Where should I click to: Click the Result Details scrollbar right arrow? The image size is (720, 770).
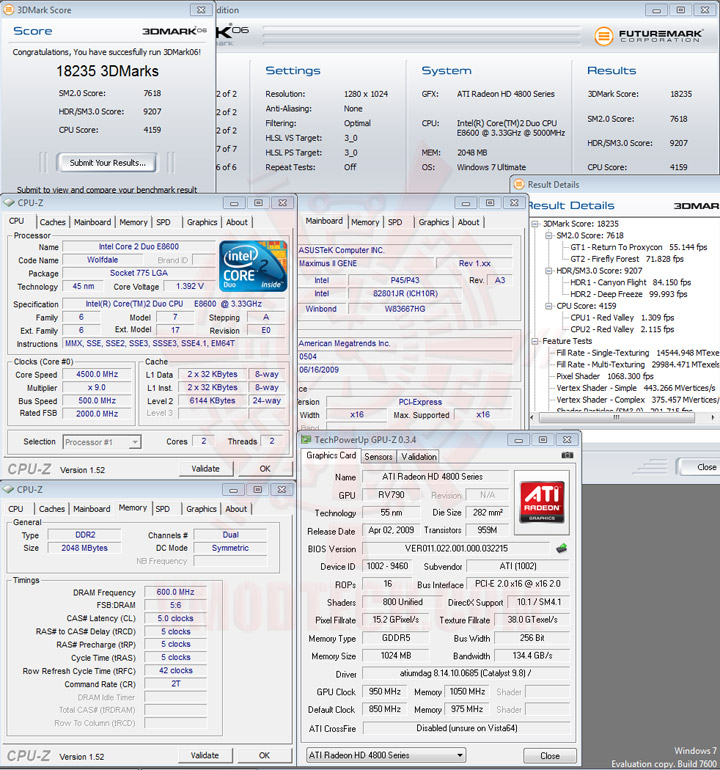coord(713,417)
